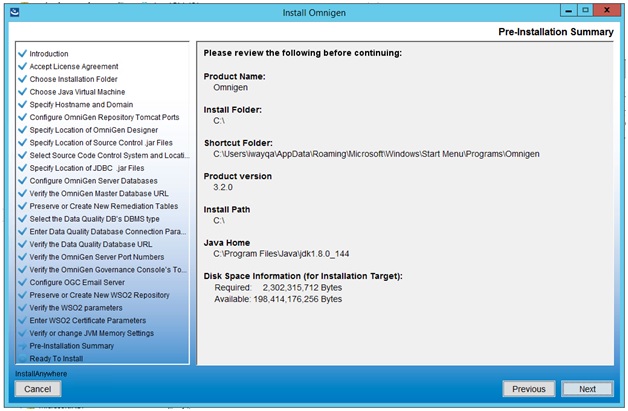Click checkmark beside Configure OGC Email Server
The height and width of the screenshot is (411, 628).
click(22, 282)
